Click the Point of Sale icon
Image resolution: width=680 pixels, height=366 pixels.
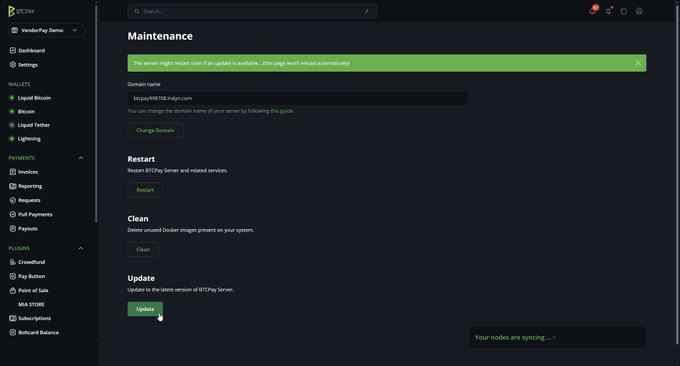[13, 291]
